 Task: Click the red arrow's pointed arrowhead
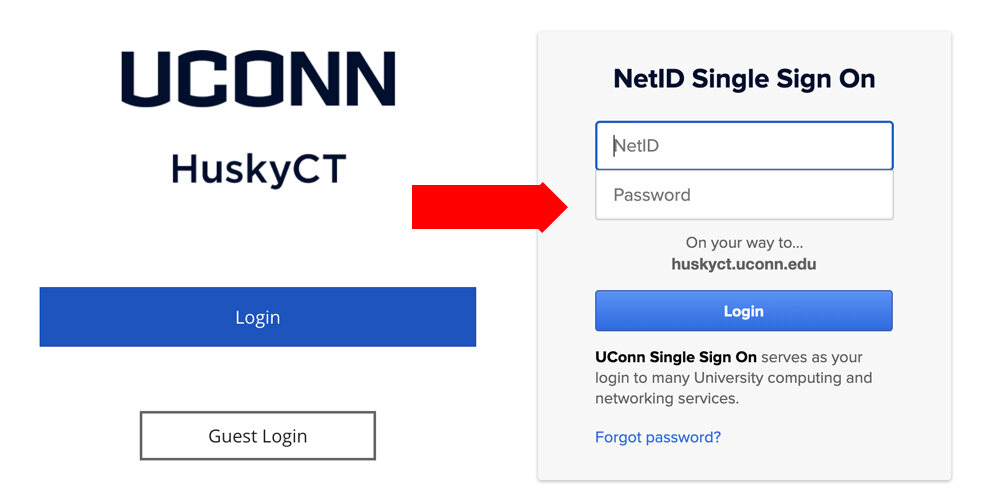click(x=554, y=207)
